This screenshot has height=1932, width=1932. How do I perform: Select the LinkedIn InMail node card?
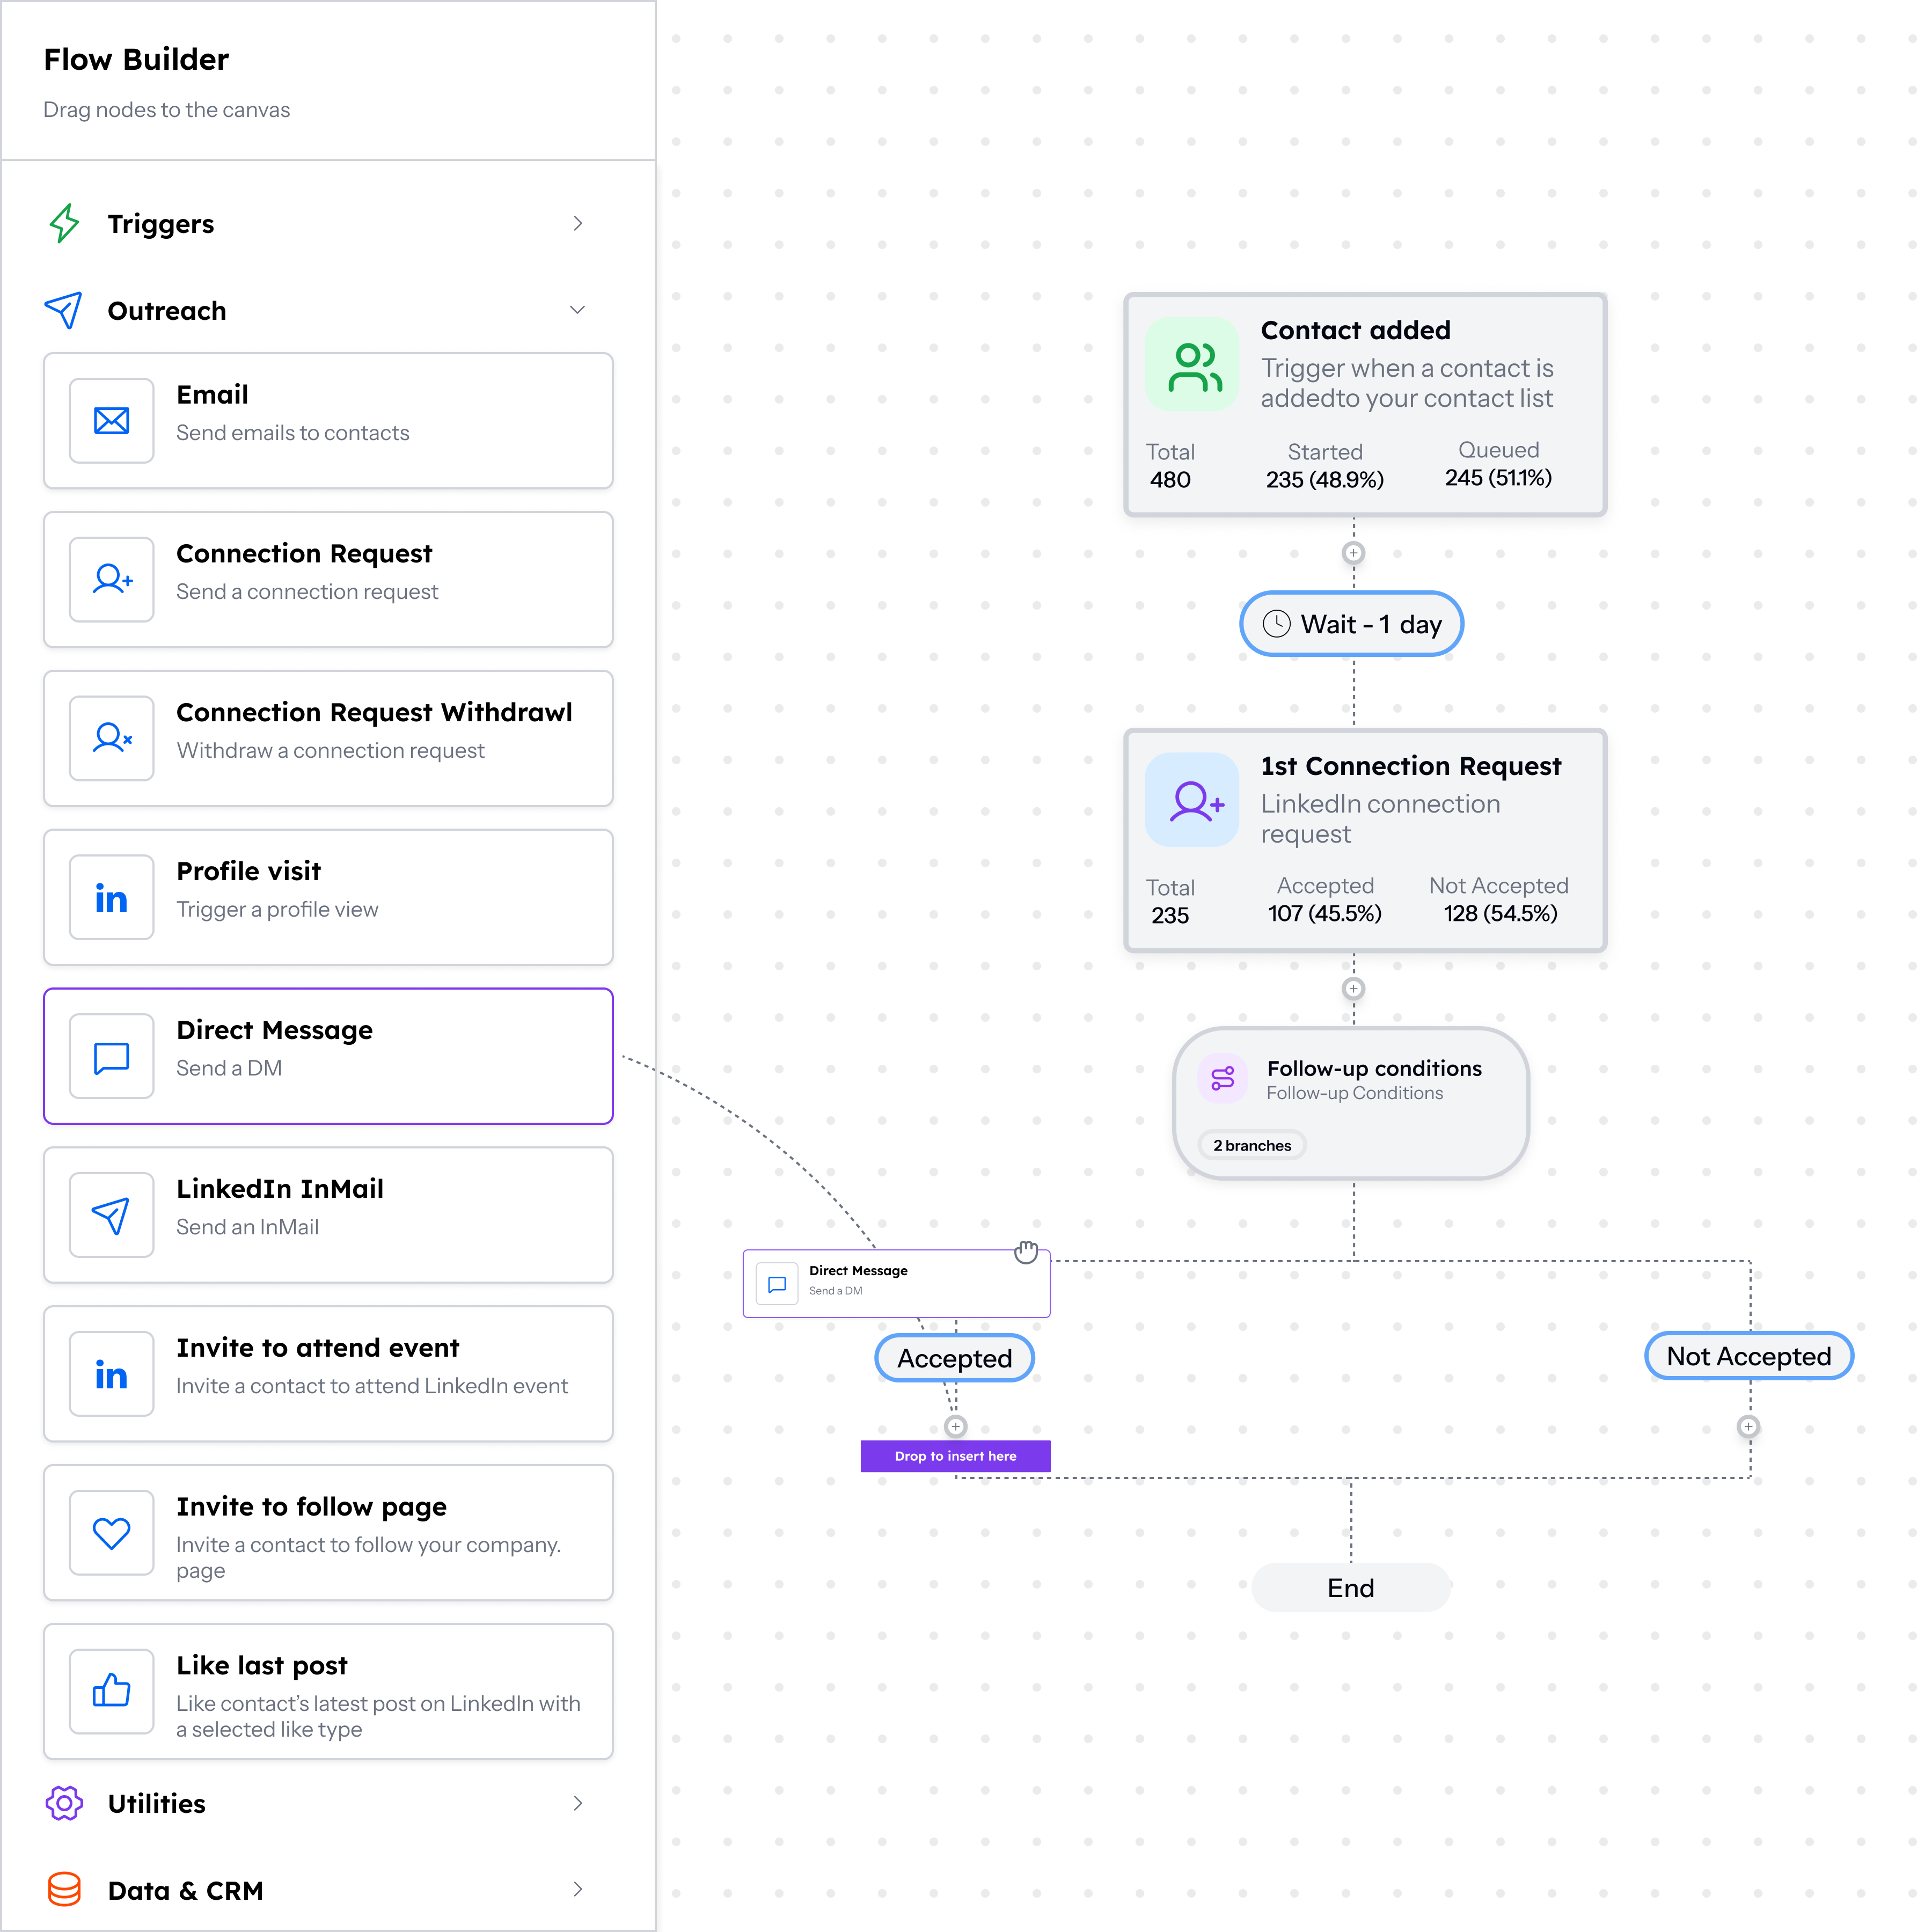(328, 1216)
